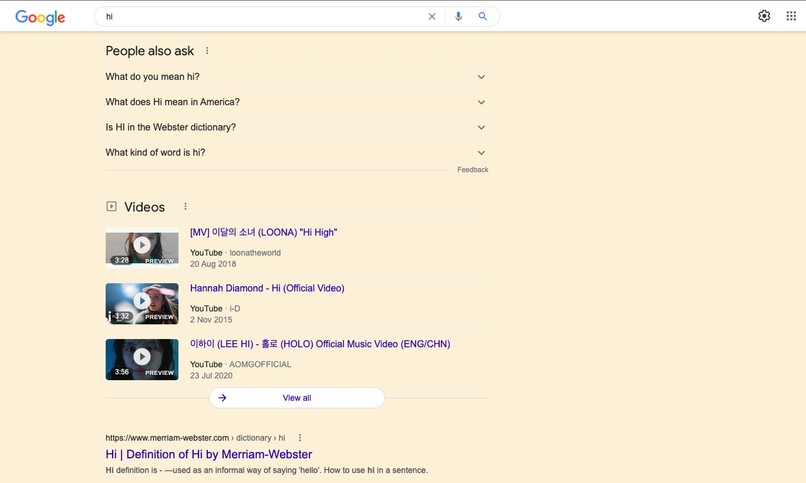Image resolution: width=806 pixels, height=483 pixels.
Task: Click into the search input field
Action: click(262, 16)
